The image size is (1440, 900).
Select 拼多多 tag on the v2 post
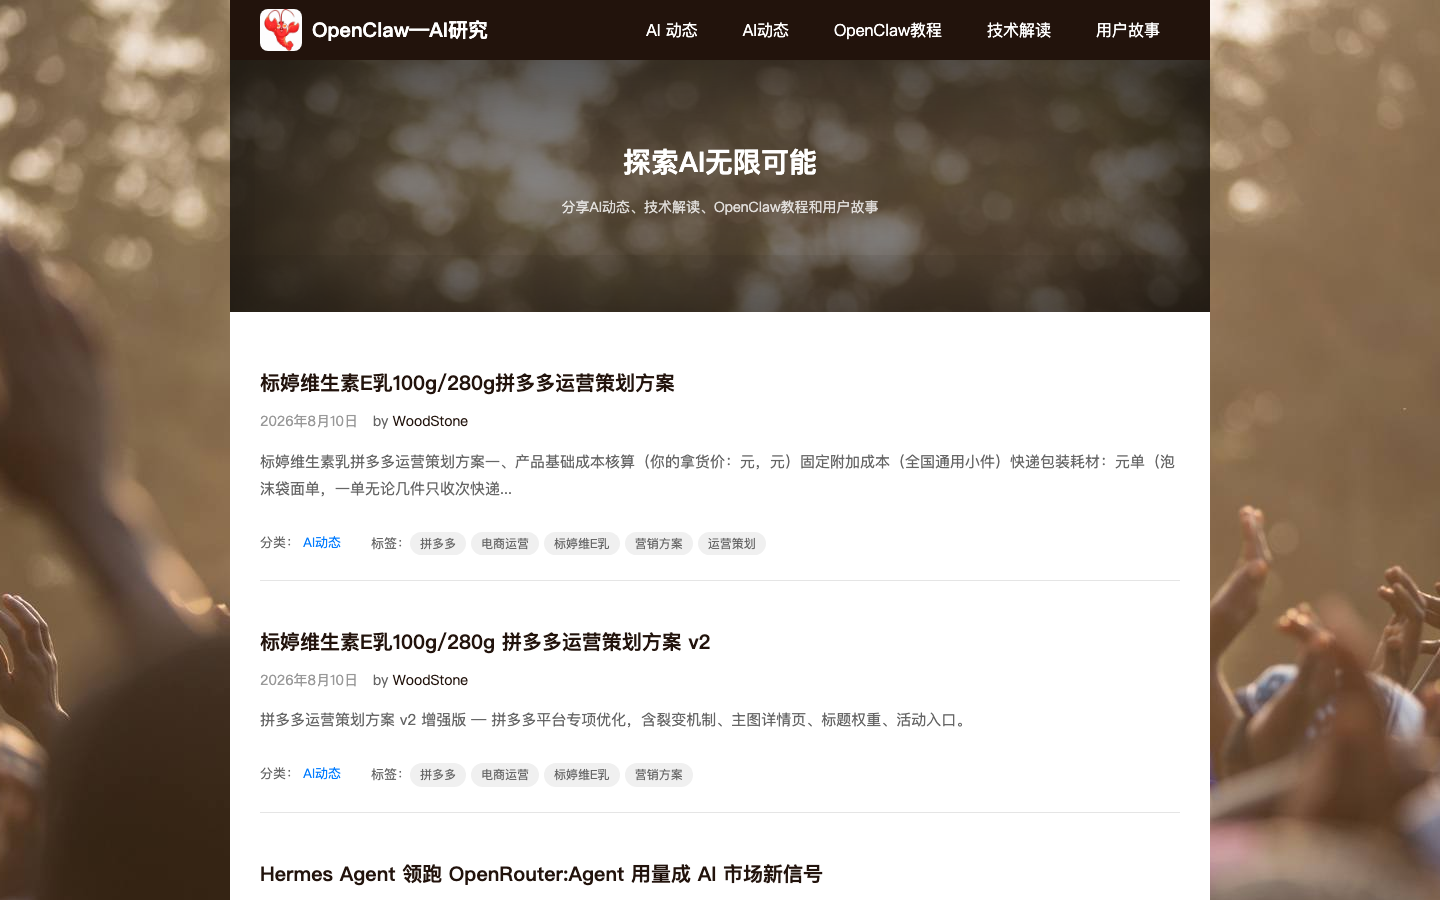pyautogui.click(x=438, y=775)
